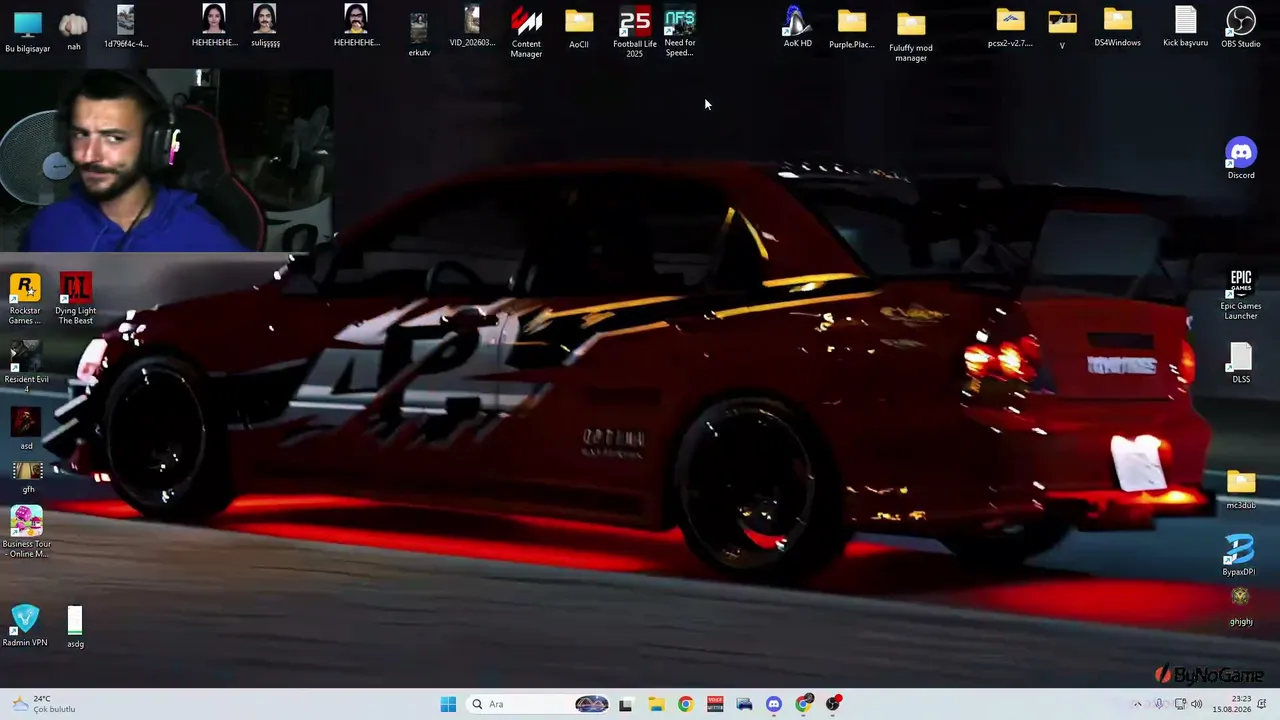Open the Purple.Plac... folder
This screenshot has height=720, width=1280.
pyautogui.click(x=852, y=29)
